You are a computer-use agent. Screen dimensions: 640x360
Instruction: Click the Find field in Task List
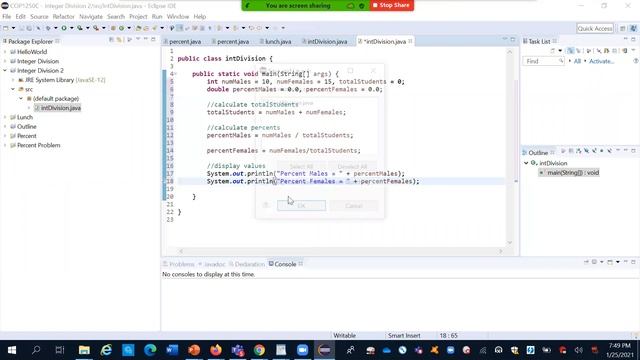tap(543, 61)
